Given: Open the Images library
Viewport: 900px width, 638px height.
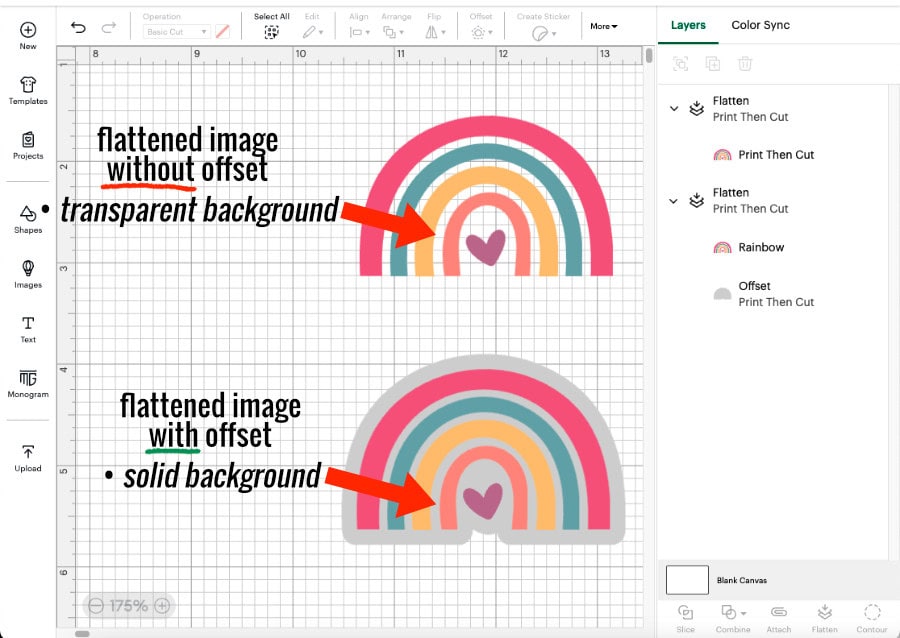Looking at the screenshot, I should (x=28, y=274).
